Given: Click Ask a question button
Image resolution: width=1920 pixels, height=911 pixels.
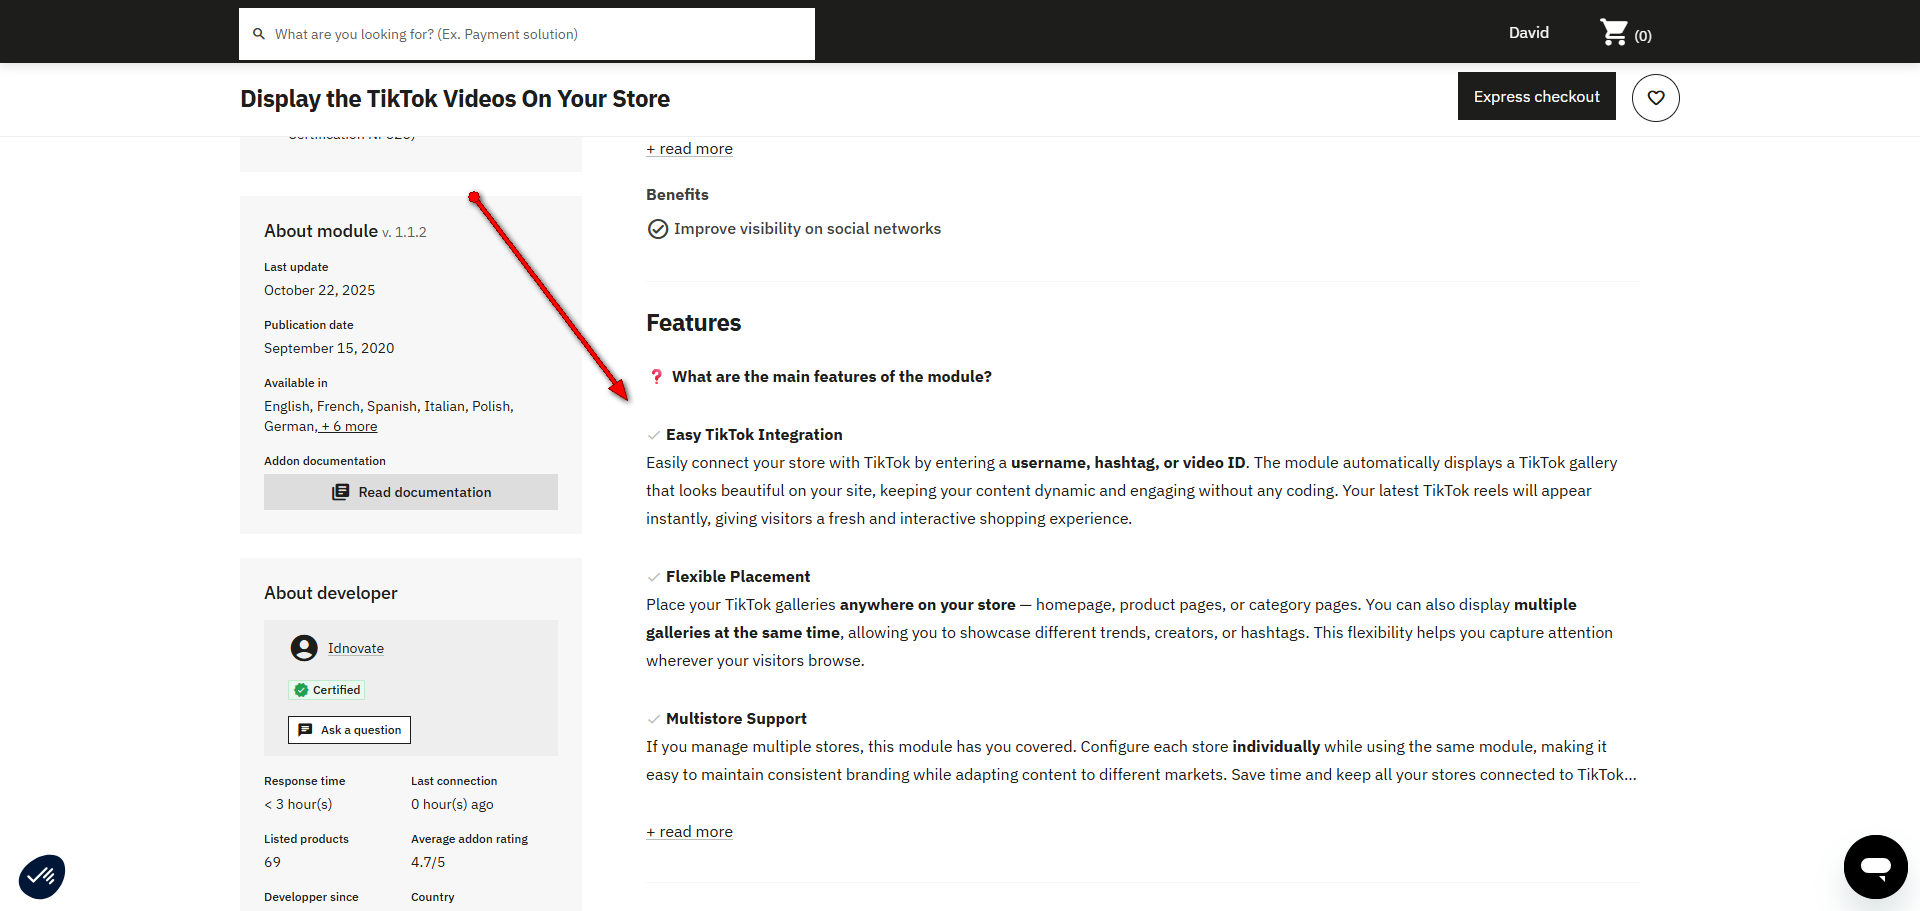Looking at the screenshot, I should 349,730.
